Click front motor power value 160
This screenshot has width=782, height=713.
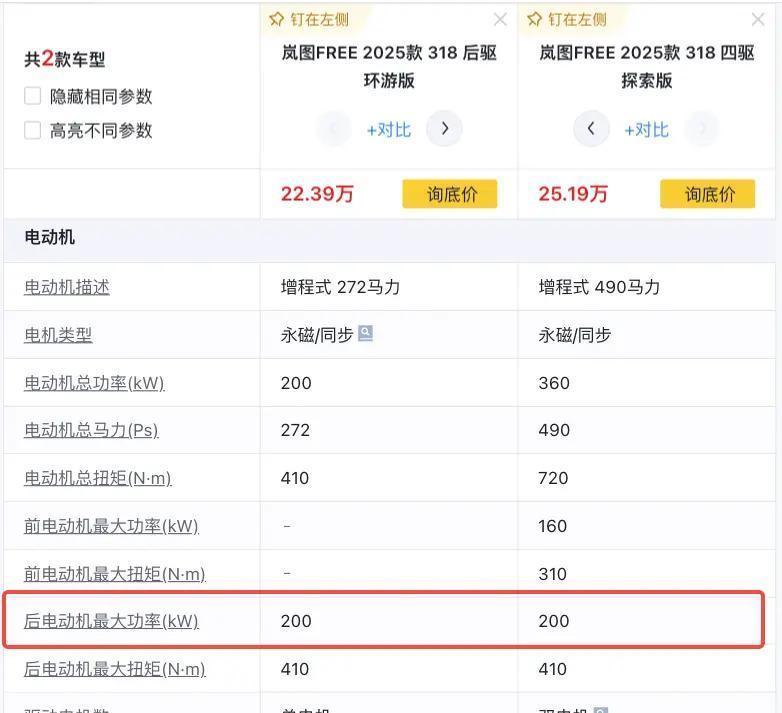tap(553, 526)
